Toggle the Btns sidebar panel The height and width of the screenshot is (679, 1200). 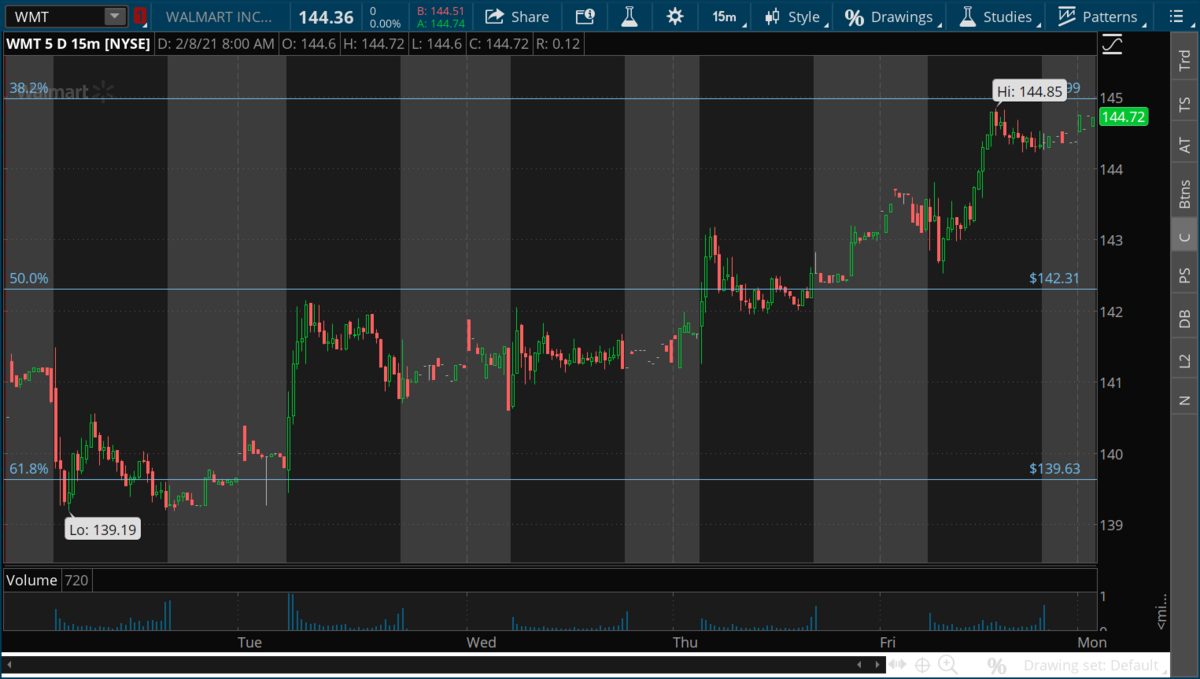click(x=1185, y=192)
